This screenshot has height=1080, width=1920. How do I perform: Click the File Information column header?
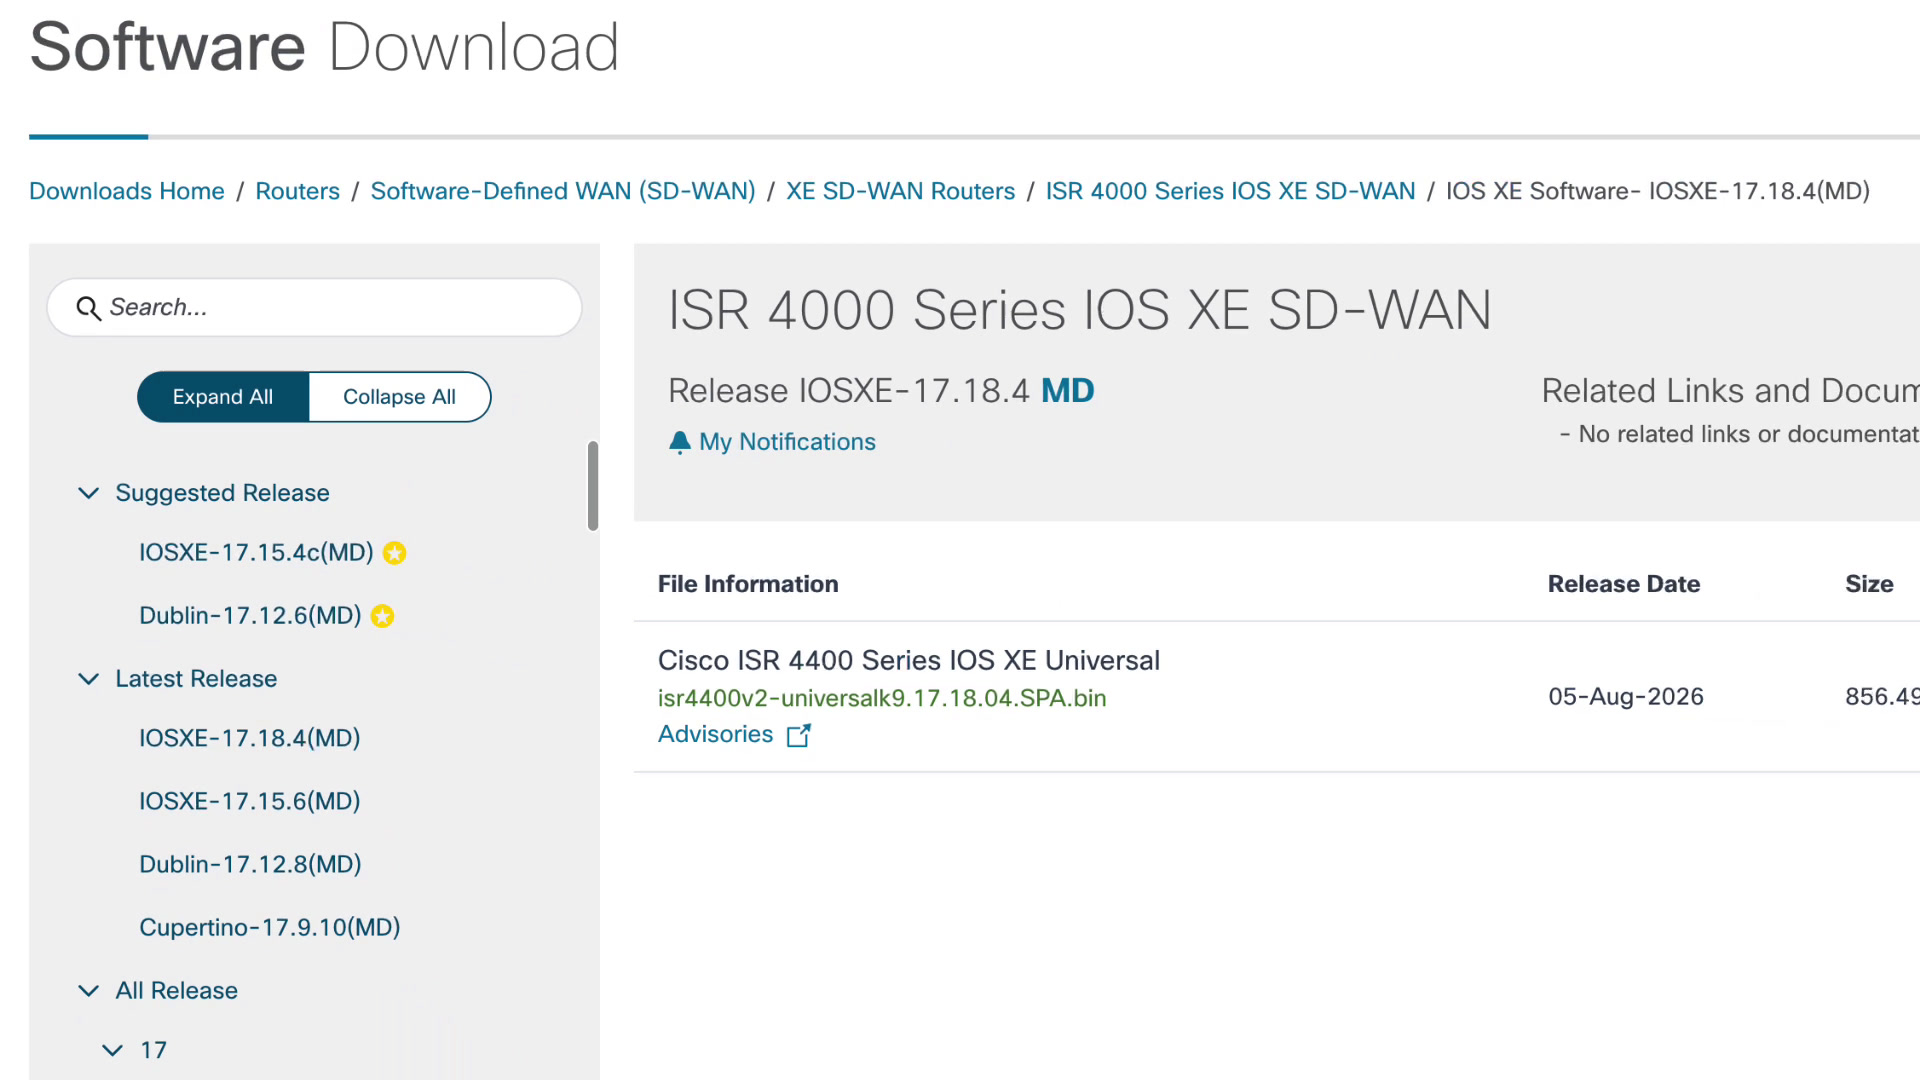tap(748, 584)
